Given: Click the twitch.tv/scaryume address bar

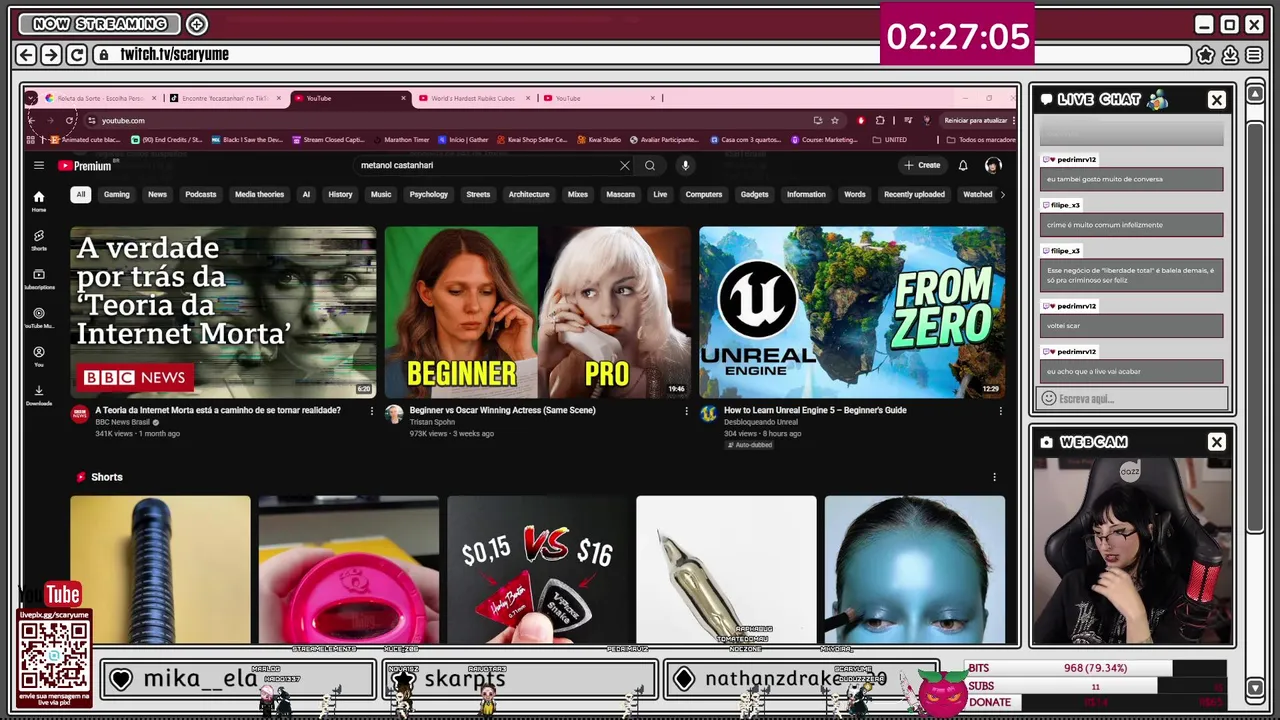Looking at the screenshot, I should (x=642, y=55).
